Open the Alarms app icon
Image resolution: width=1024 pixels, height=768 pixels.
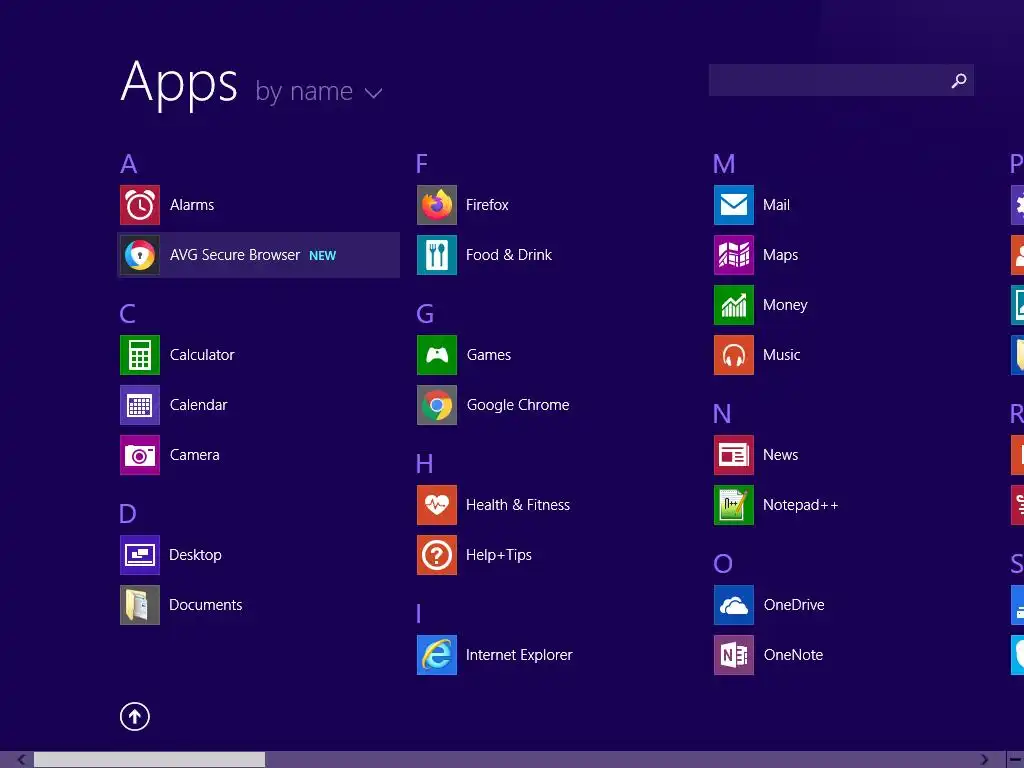pos(140,205)
